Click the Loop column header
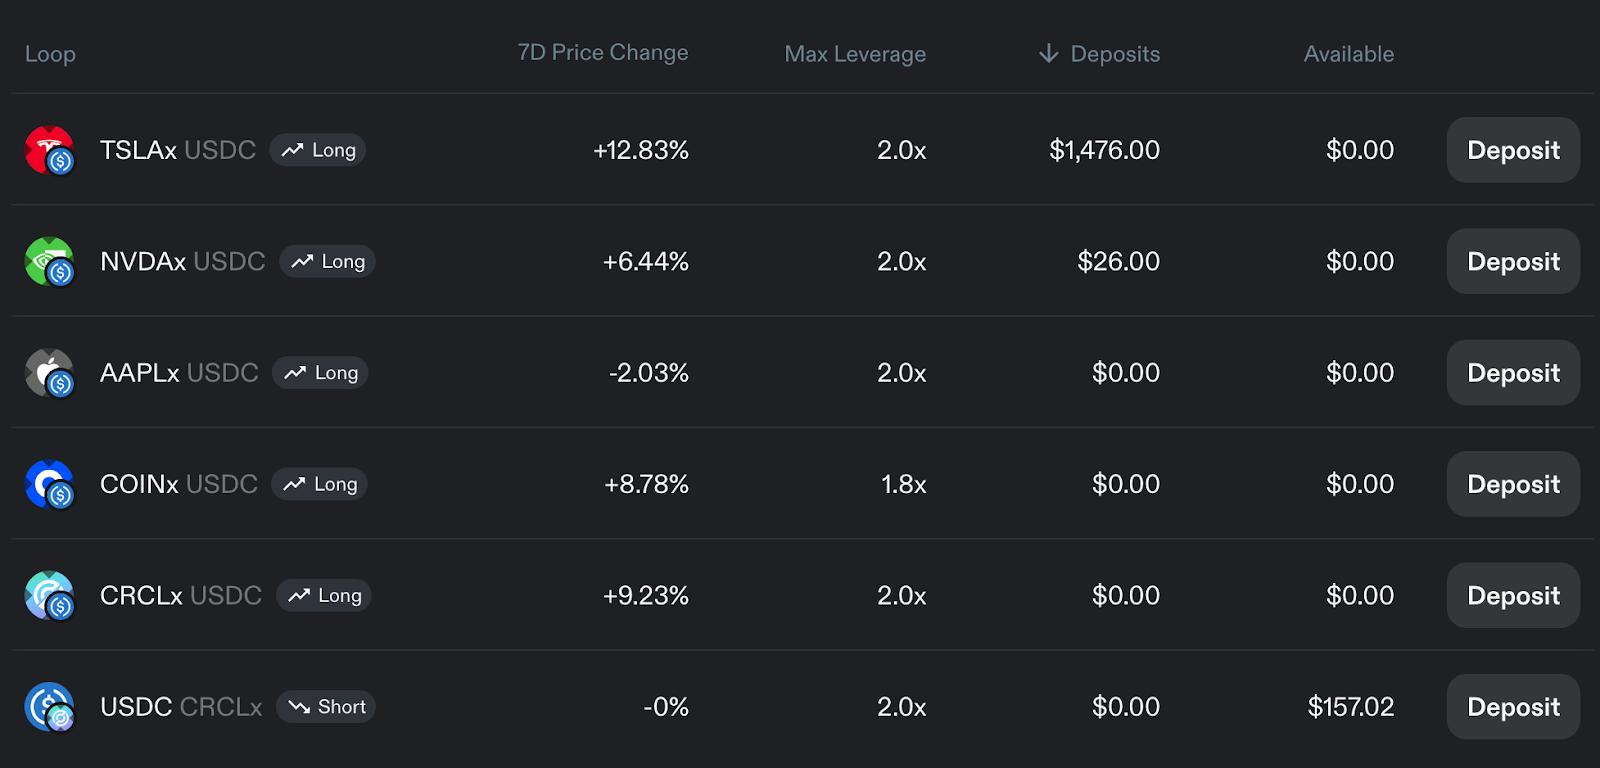Screen dimensions: 1600x768 pos(50,54)
